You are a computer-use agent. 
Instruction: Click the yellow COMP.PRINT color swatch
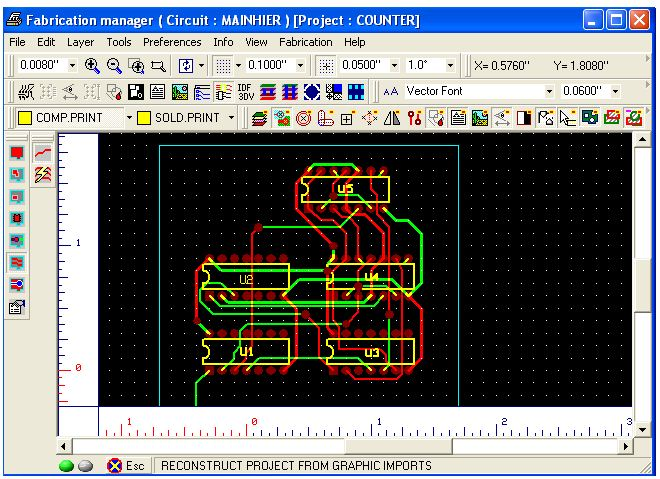(25, 118)
